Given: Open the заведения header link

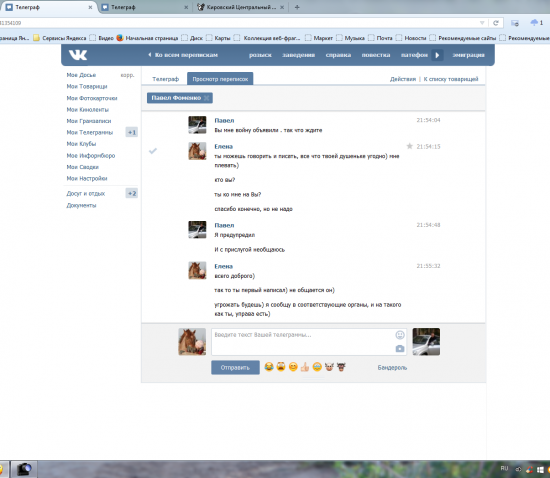Looking at the screenshot, I should coord(299,55).
